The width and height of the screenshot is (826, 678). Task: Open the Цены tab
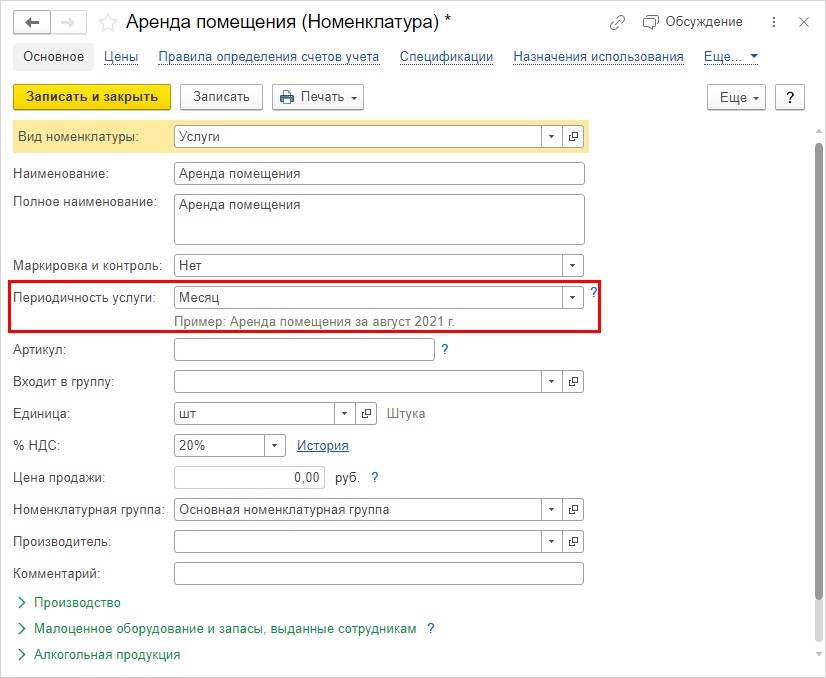[121, 57]
